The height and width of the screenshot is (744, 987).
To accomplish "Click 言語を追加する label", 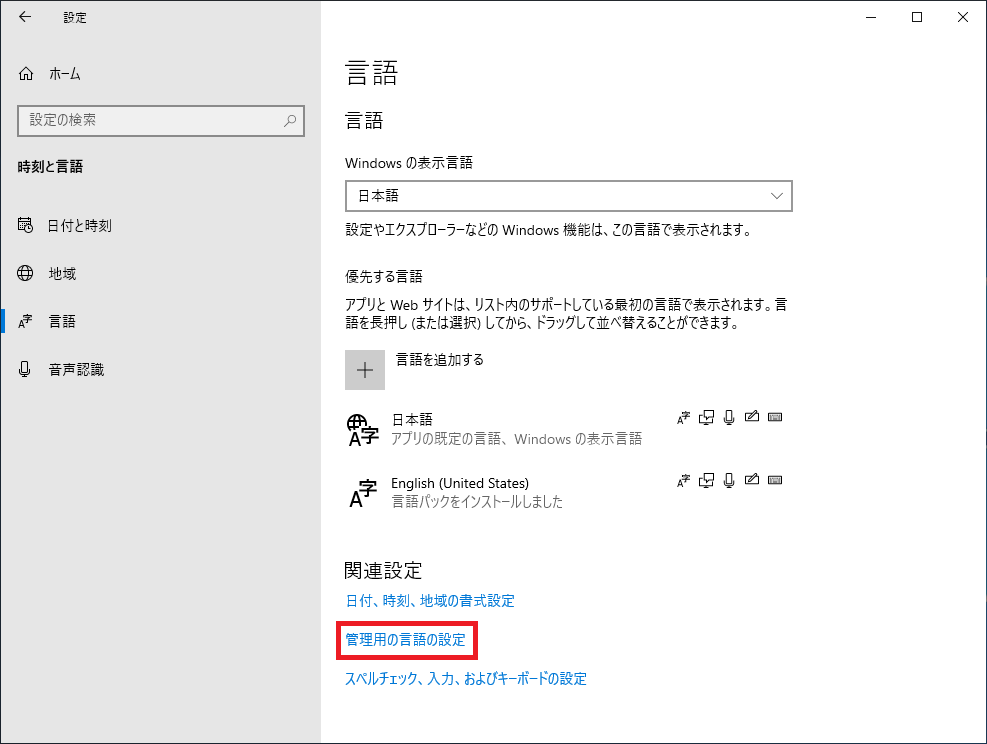I will point(439,359).
